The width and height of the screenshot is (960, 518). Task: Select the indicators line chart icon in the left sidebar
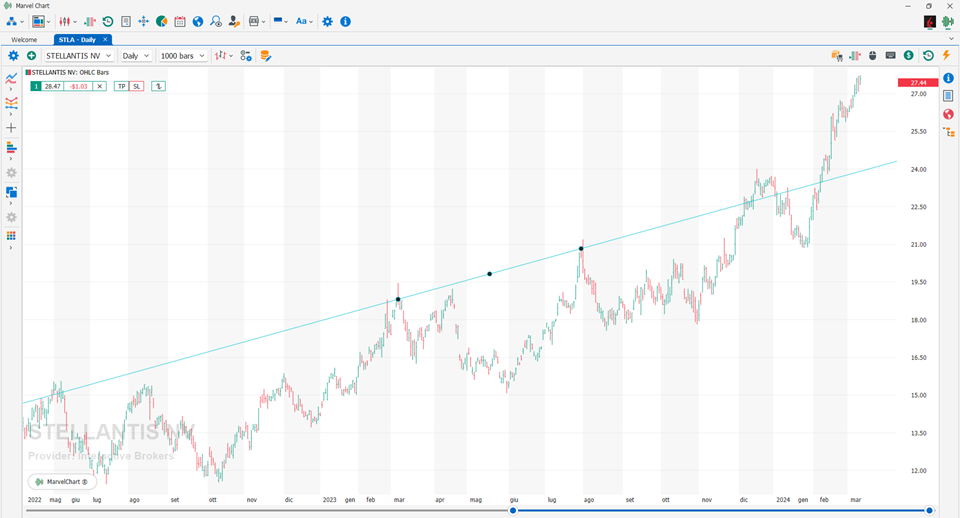(x=11, y=78)
